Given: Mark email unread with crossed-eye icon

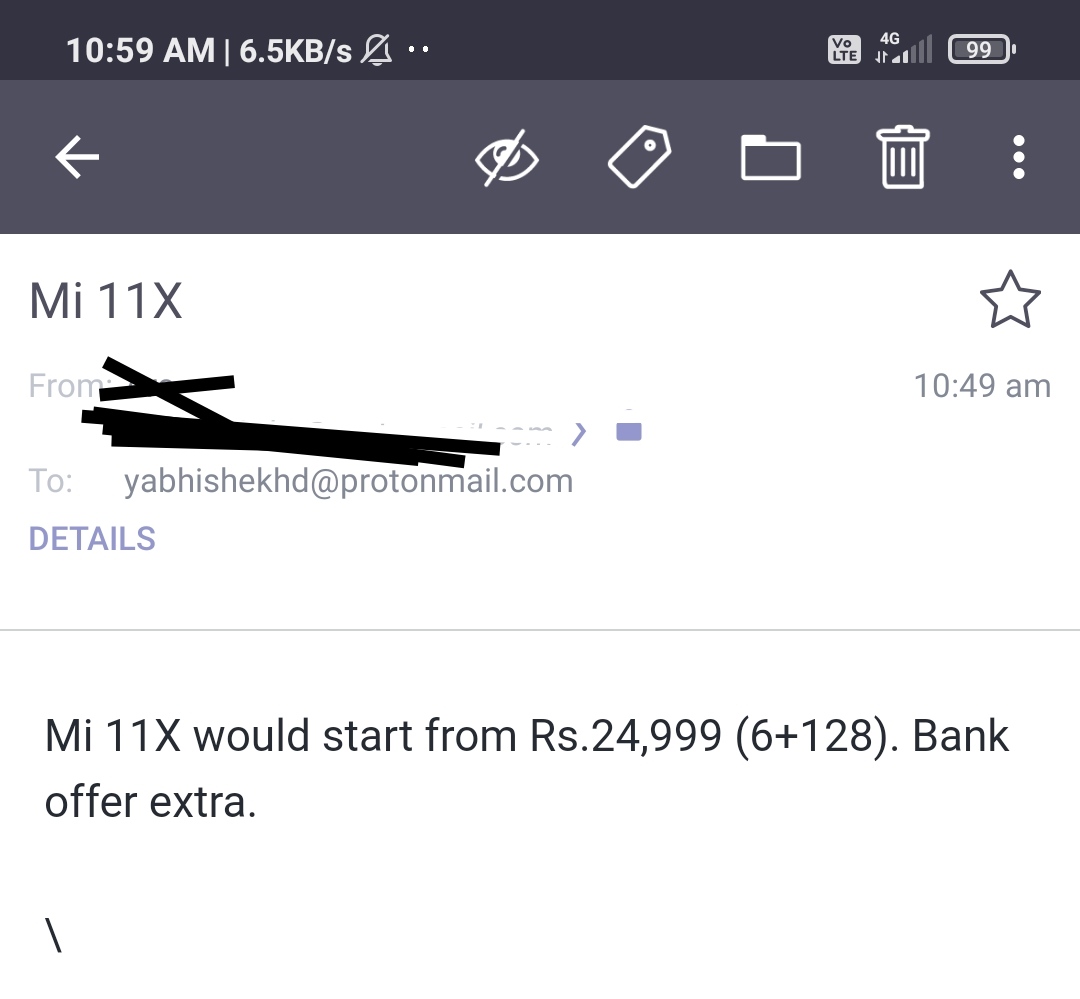Looking at the screenshot, I should pyautogui.click(x=507, y=158).
